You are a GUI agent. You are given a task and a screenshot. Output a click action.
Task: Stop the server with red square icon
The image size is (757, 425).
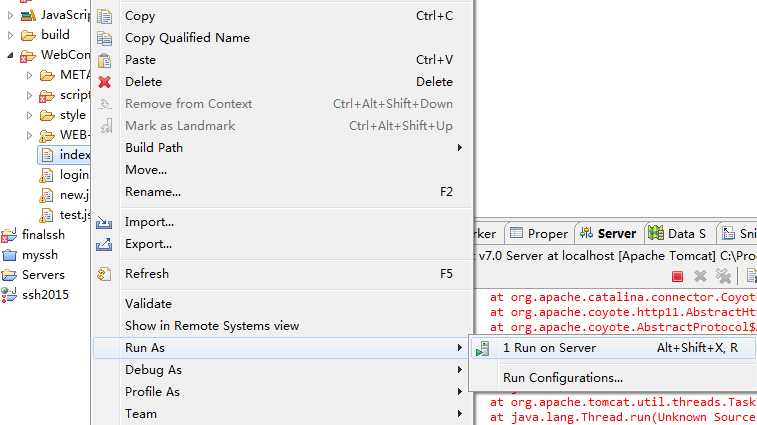(677, 276)
